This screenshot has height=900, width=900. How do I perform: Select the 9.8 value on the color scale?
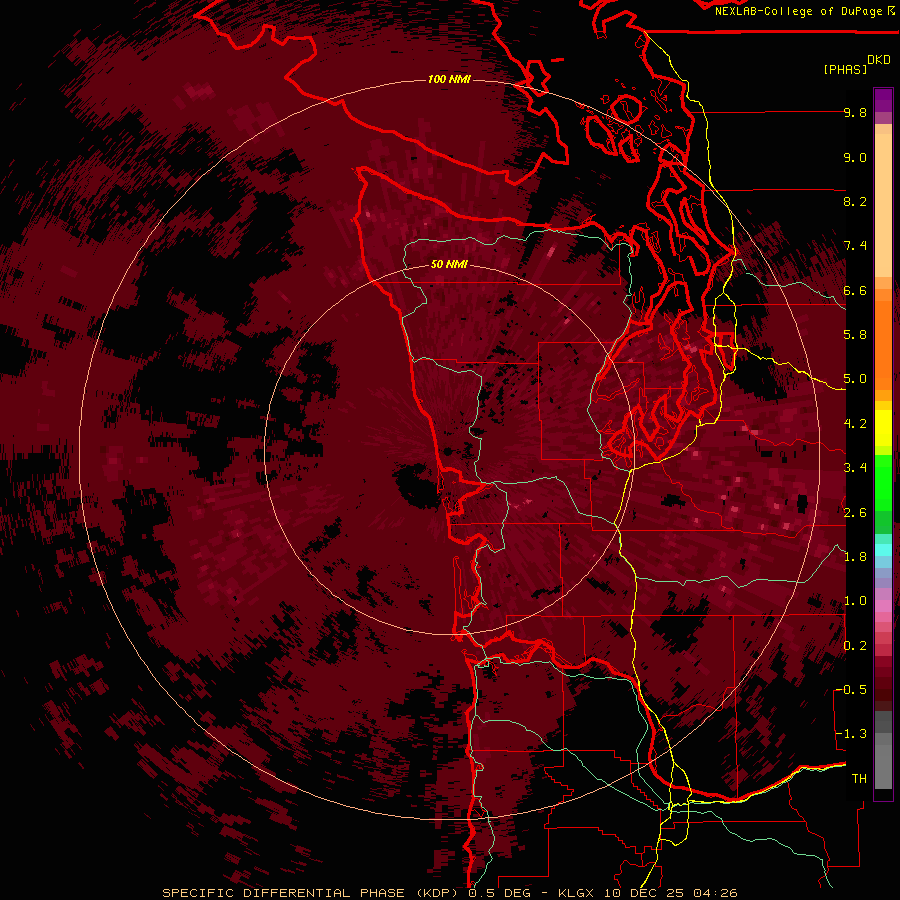(x=855, y=112)
